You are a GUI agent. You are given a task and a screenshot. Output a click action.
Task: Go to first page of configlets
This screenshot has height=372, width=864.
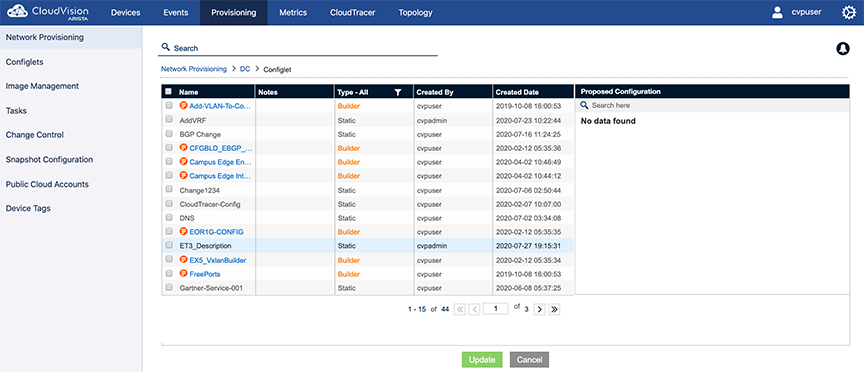pyautogui.click(x=460, y=309)
